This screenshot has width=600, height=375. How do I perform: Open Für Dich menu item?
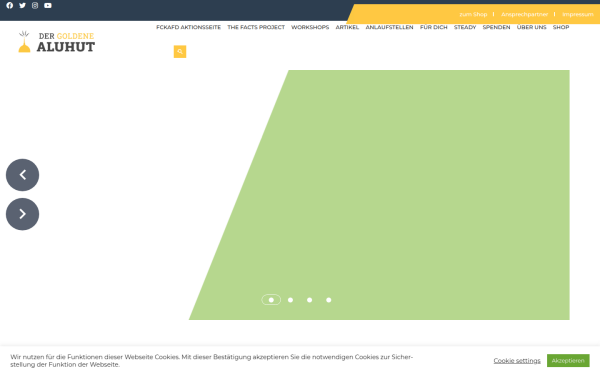(434, 27)
